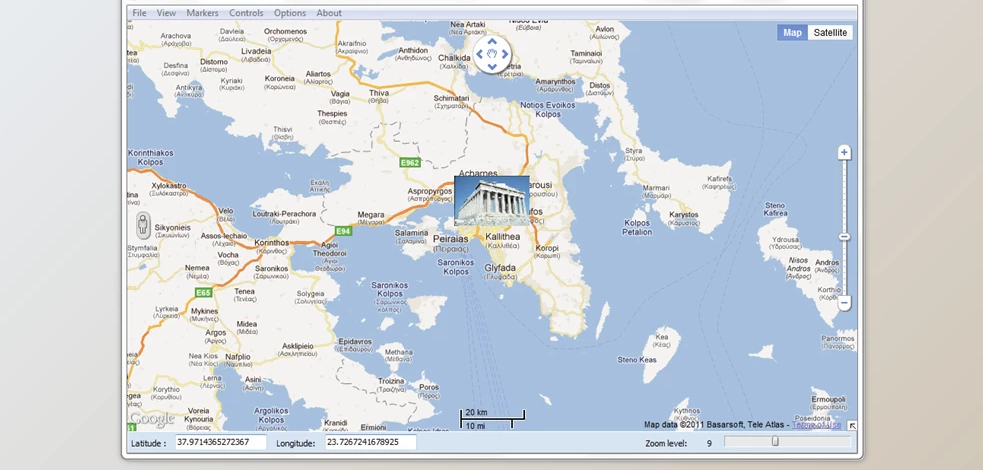Pan the map up with the arrow

(x=492, y=41)
